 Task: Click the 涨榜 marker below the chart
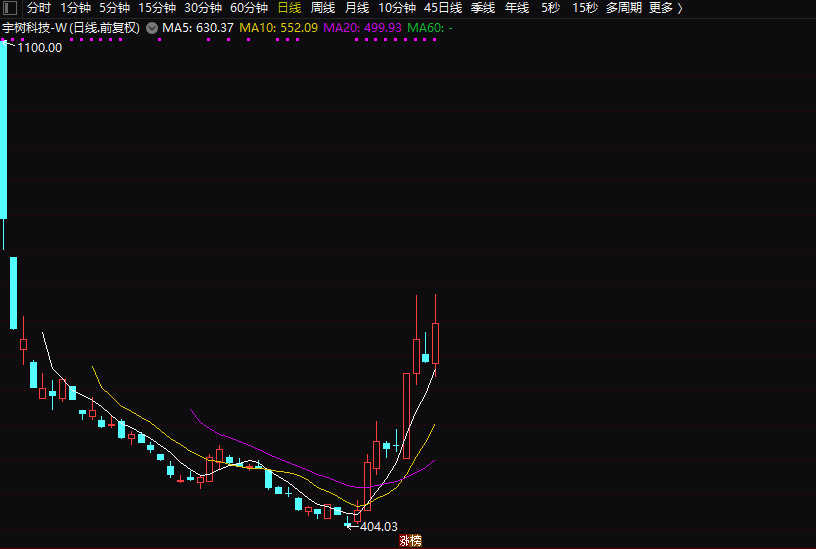410,541
